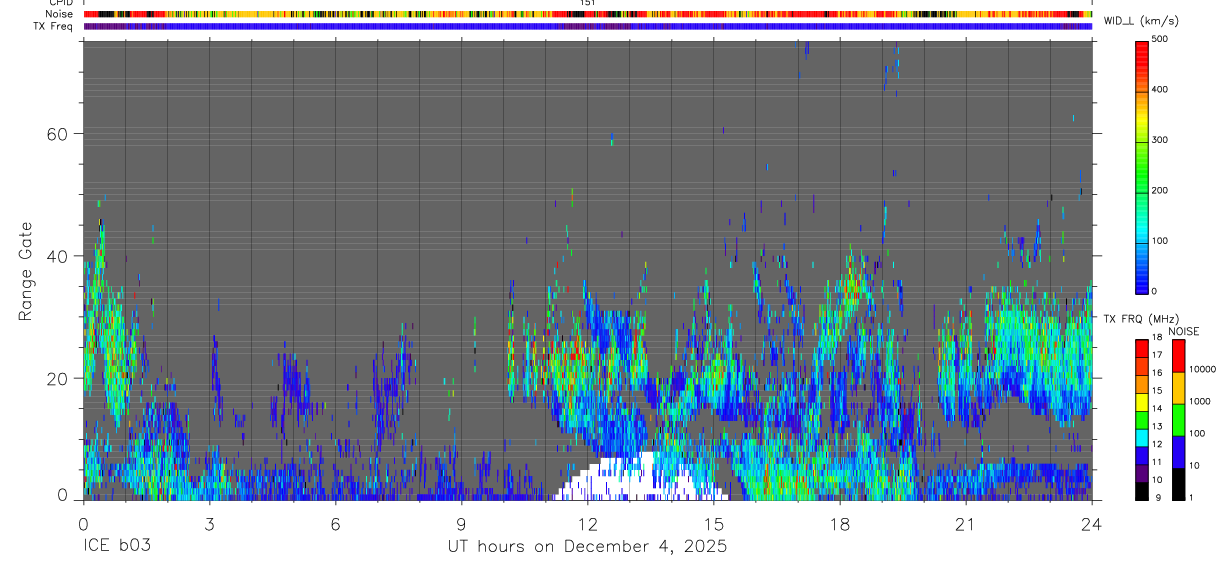
Task: Click the '13' TX frequency scale value
Action: tap(1157, 426)
